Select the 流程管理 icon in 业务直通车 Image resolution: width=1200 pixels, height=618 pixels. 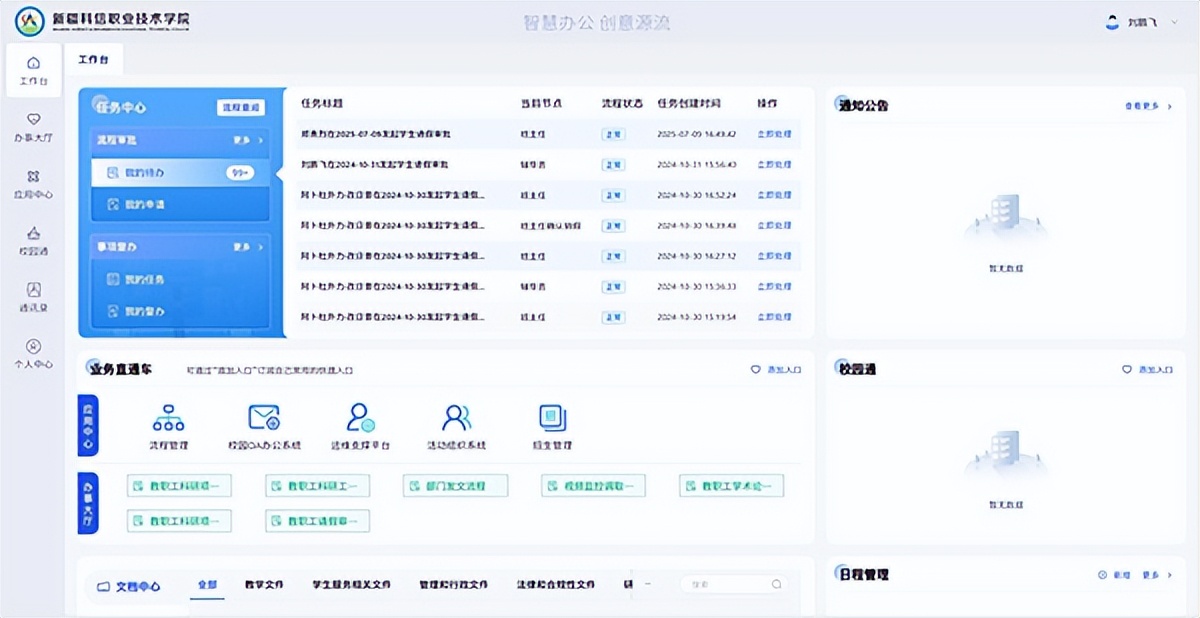[168, 420]
